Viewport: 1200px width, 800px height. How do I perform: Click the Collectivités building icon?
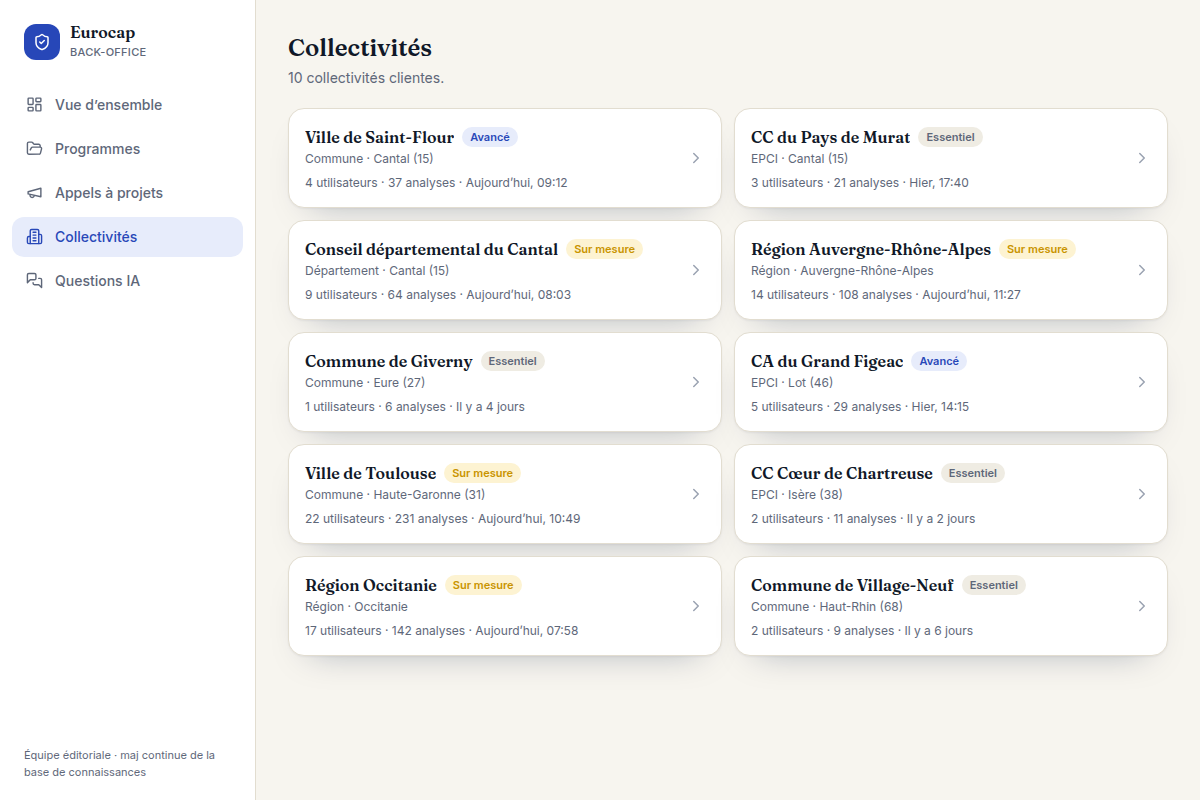[x=35, y=237]
